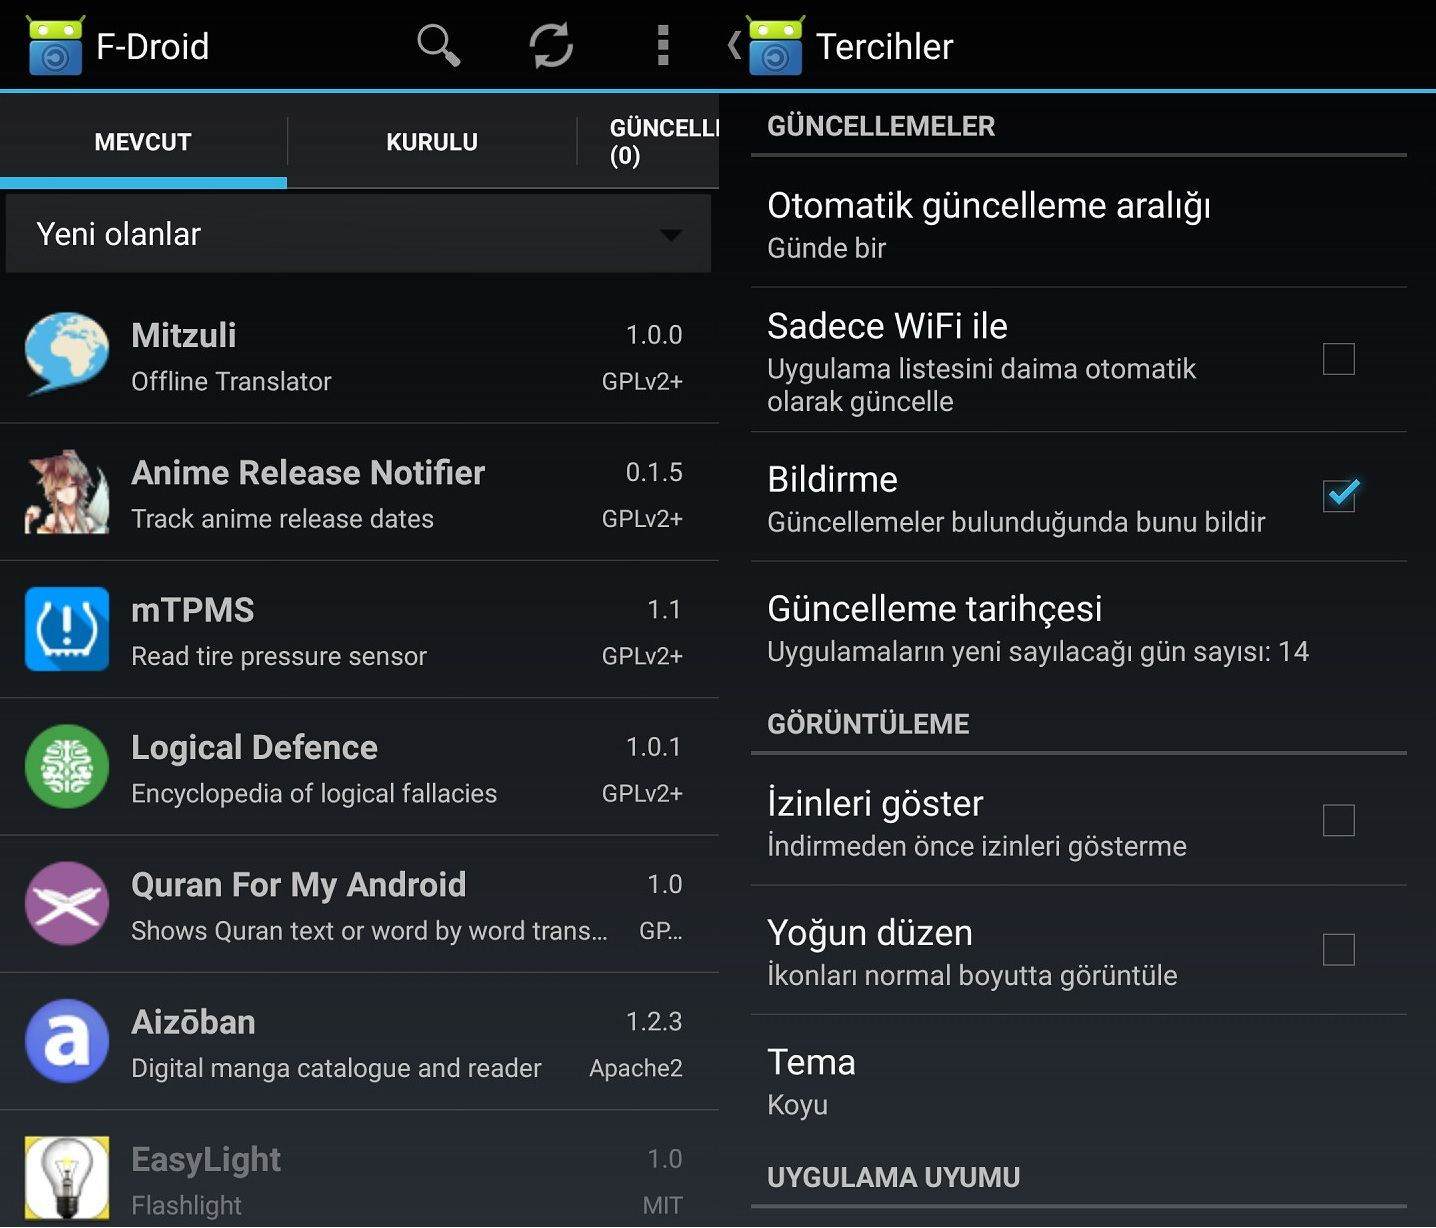Tap the Quran For My Android icon
Screen dimensions: 1436x1228
(x=67, y=903)
